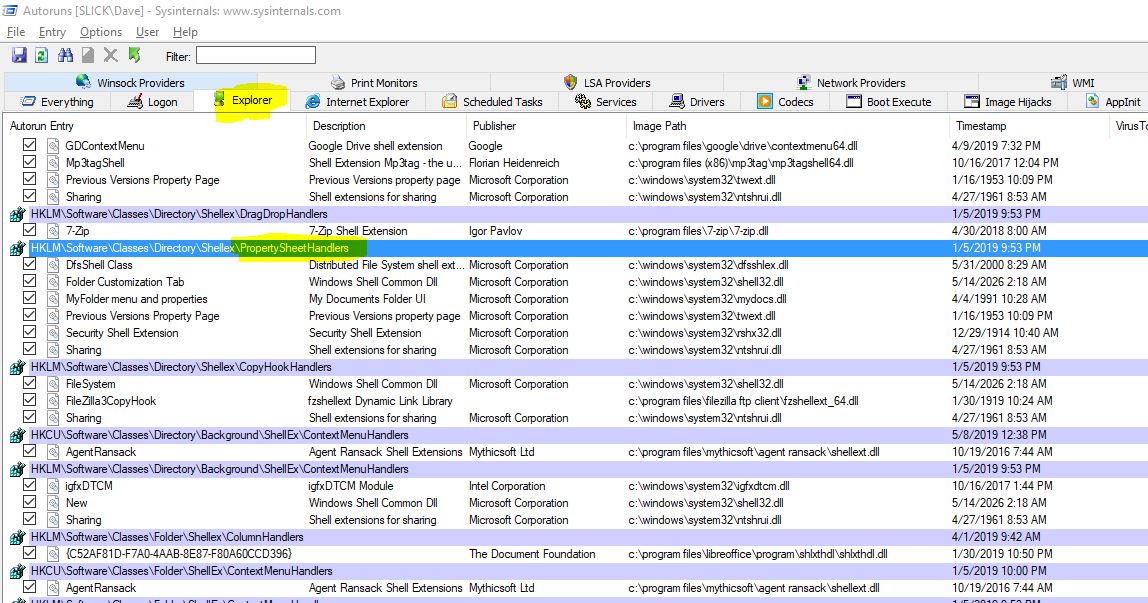
Task: Sort by the Autorun Entry column header
Action: pyautogui.click(x=155, y=126)
